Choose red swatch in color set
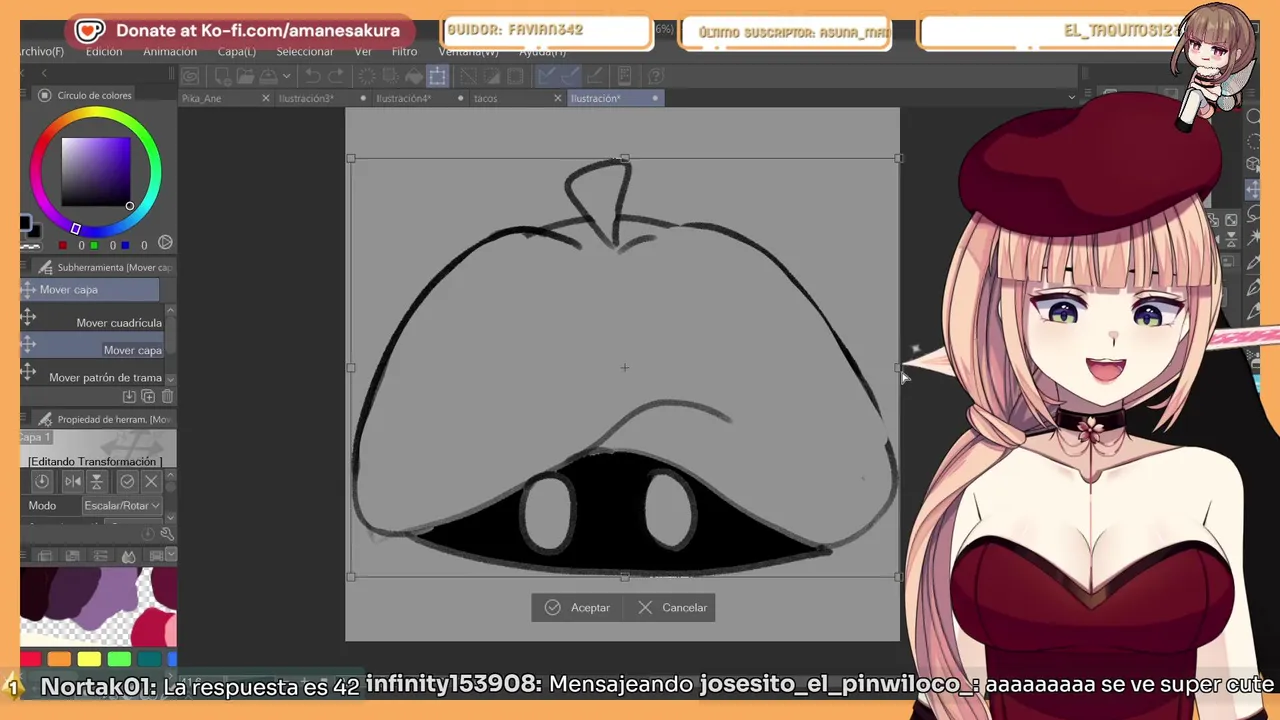Viewport: 1280px width, 720px height. (30, 658)
